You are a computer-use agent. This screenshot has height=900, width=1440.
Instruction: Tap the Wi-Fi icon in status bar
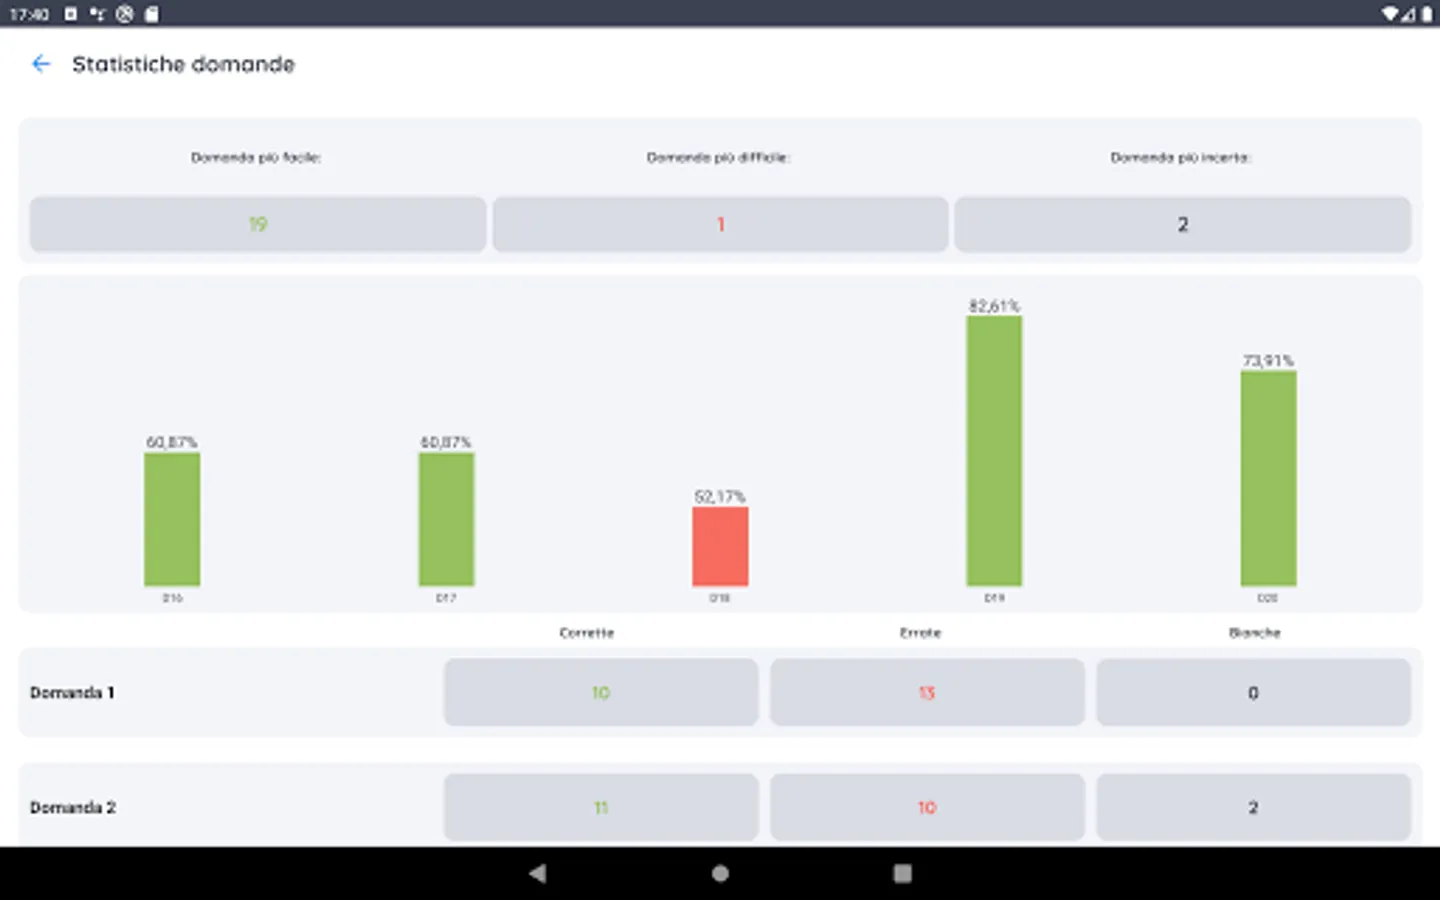pyautogui.click(x=1390, y=14)
